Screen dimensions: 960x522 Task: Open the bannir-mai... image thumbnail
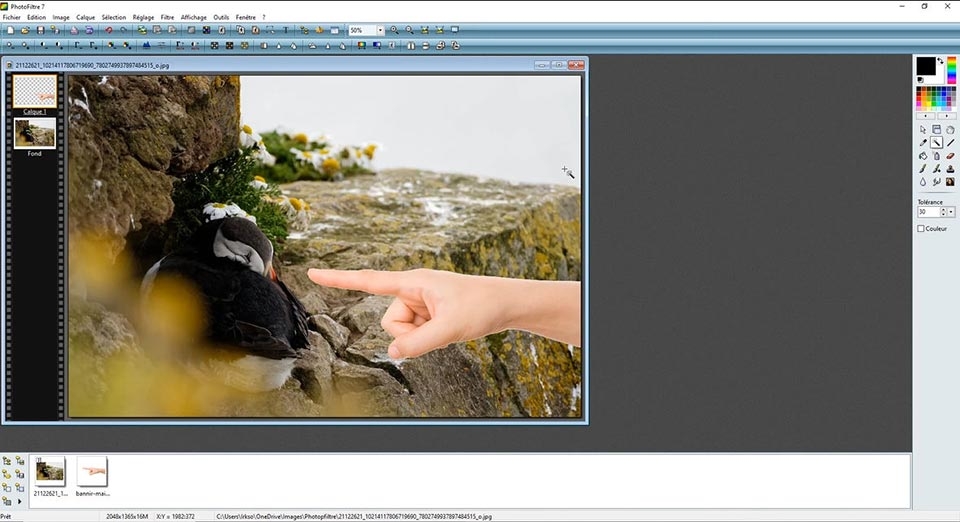click(92, 470)
